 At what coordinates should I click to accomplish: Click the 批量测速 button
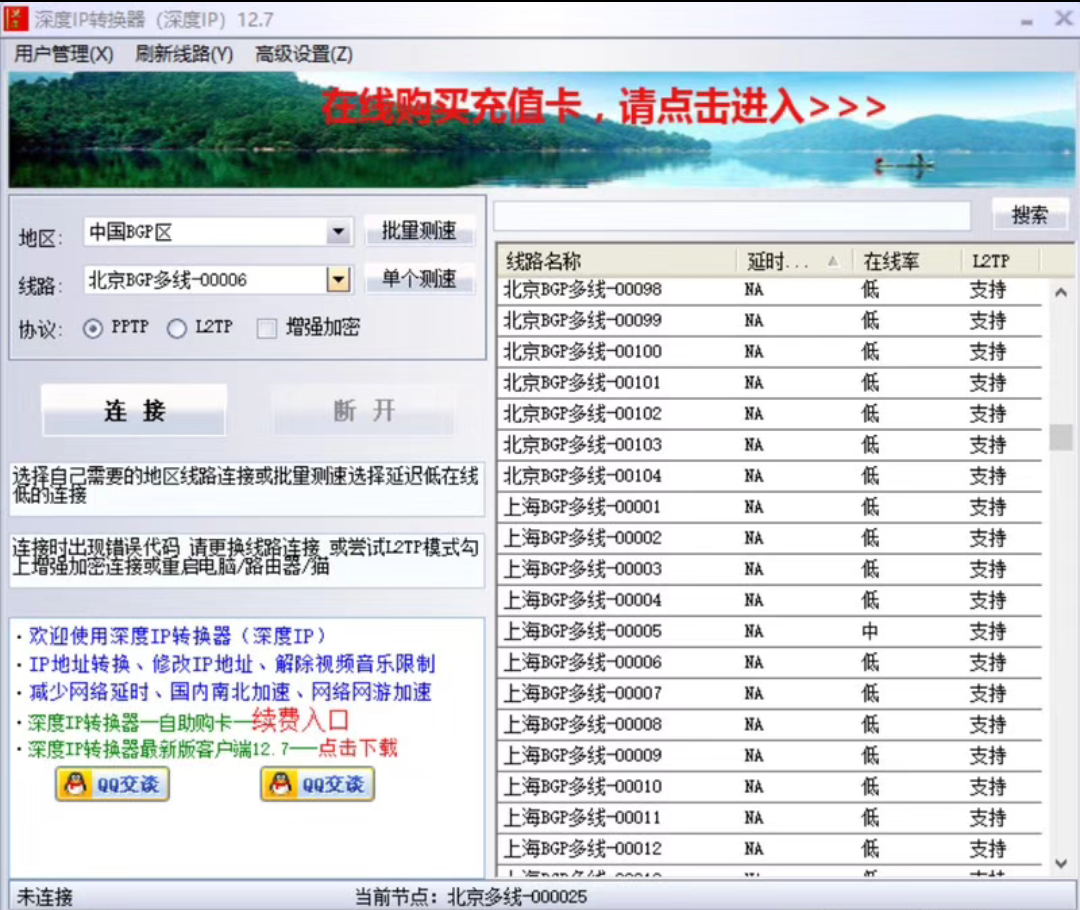(419, 231)
